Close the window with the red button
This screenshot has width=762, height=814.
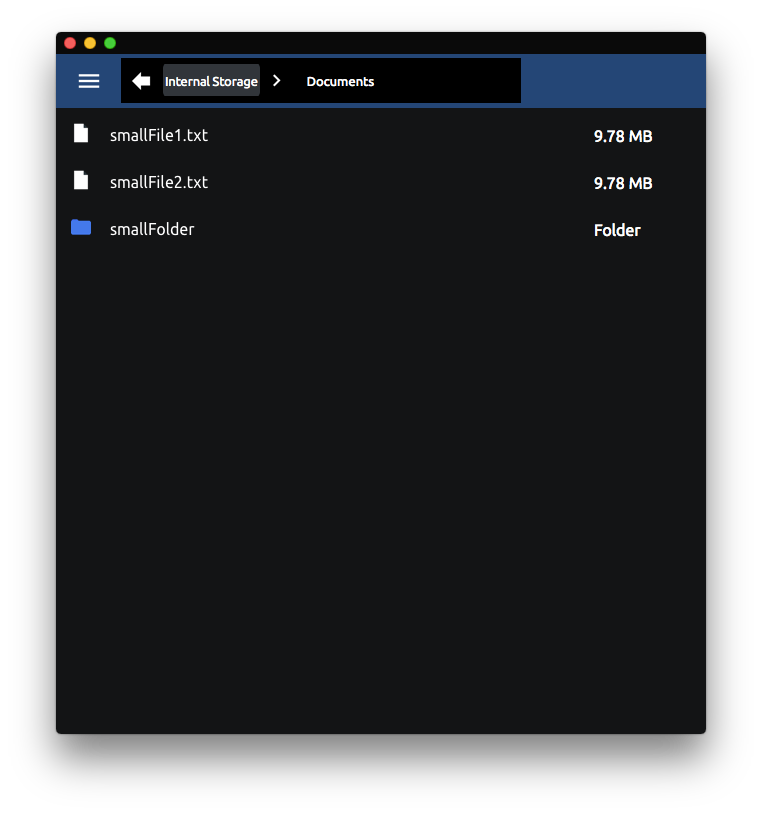pyautogui.click(x=70, y=43)
